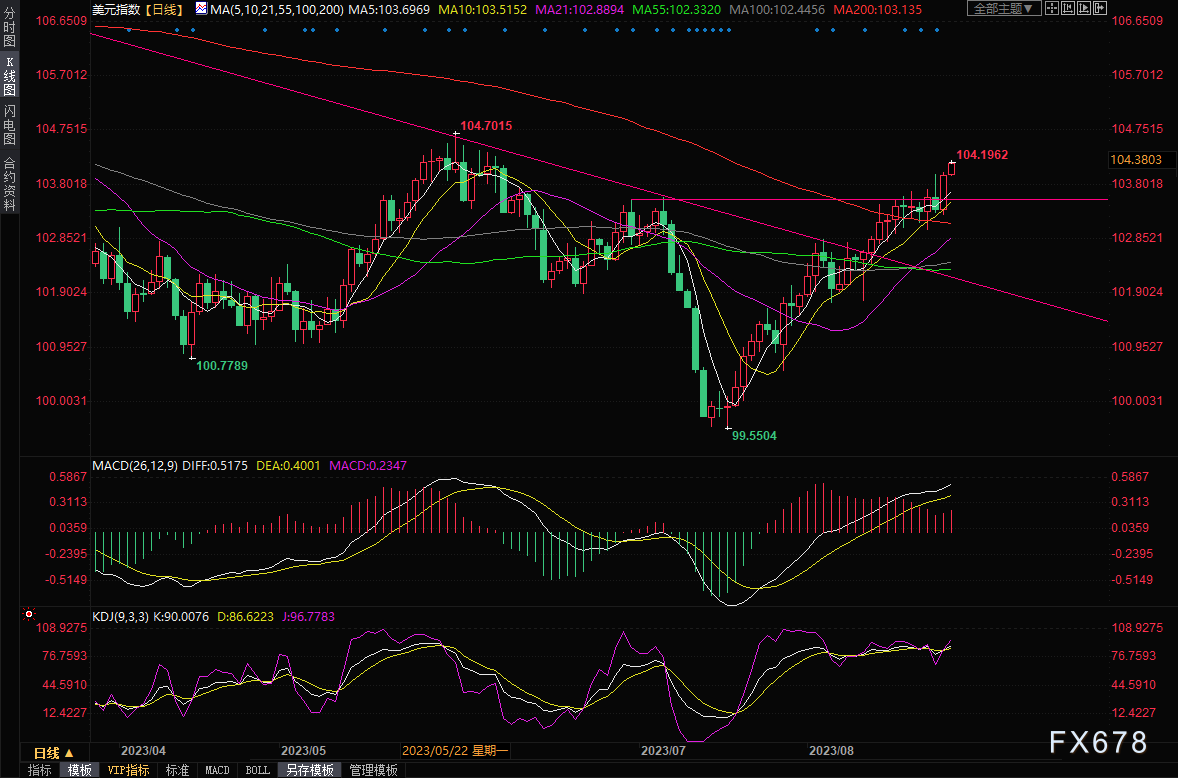Click the MA10:103.5152 value
This screenshot has width=1178, height=778.
pyautogui.click(x=482, y=9)
